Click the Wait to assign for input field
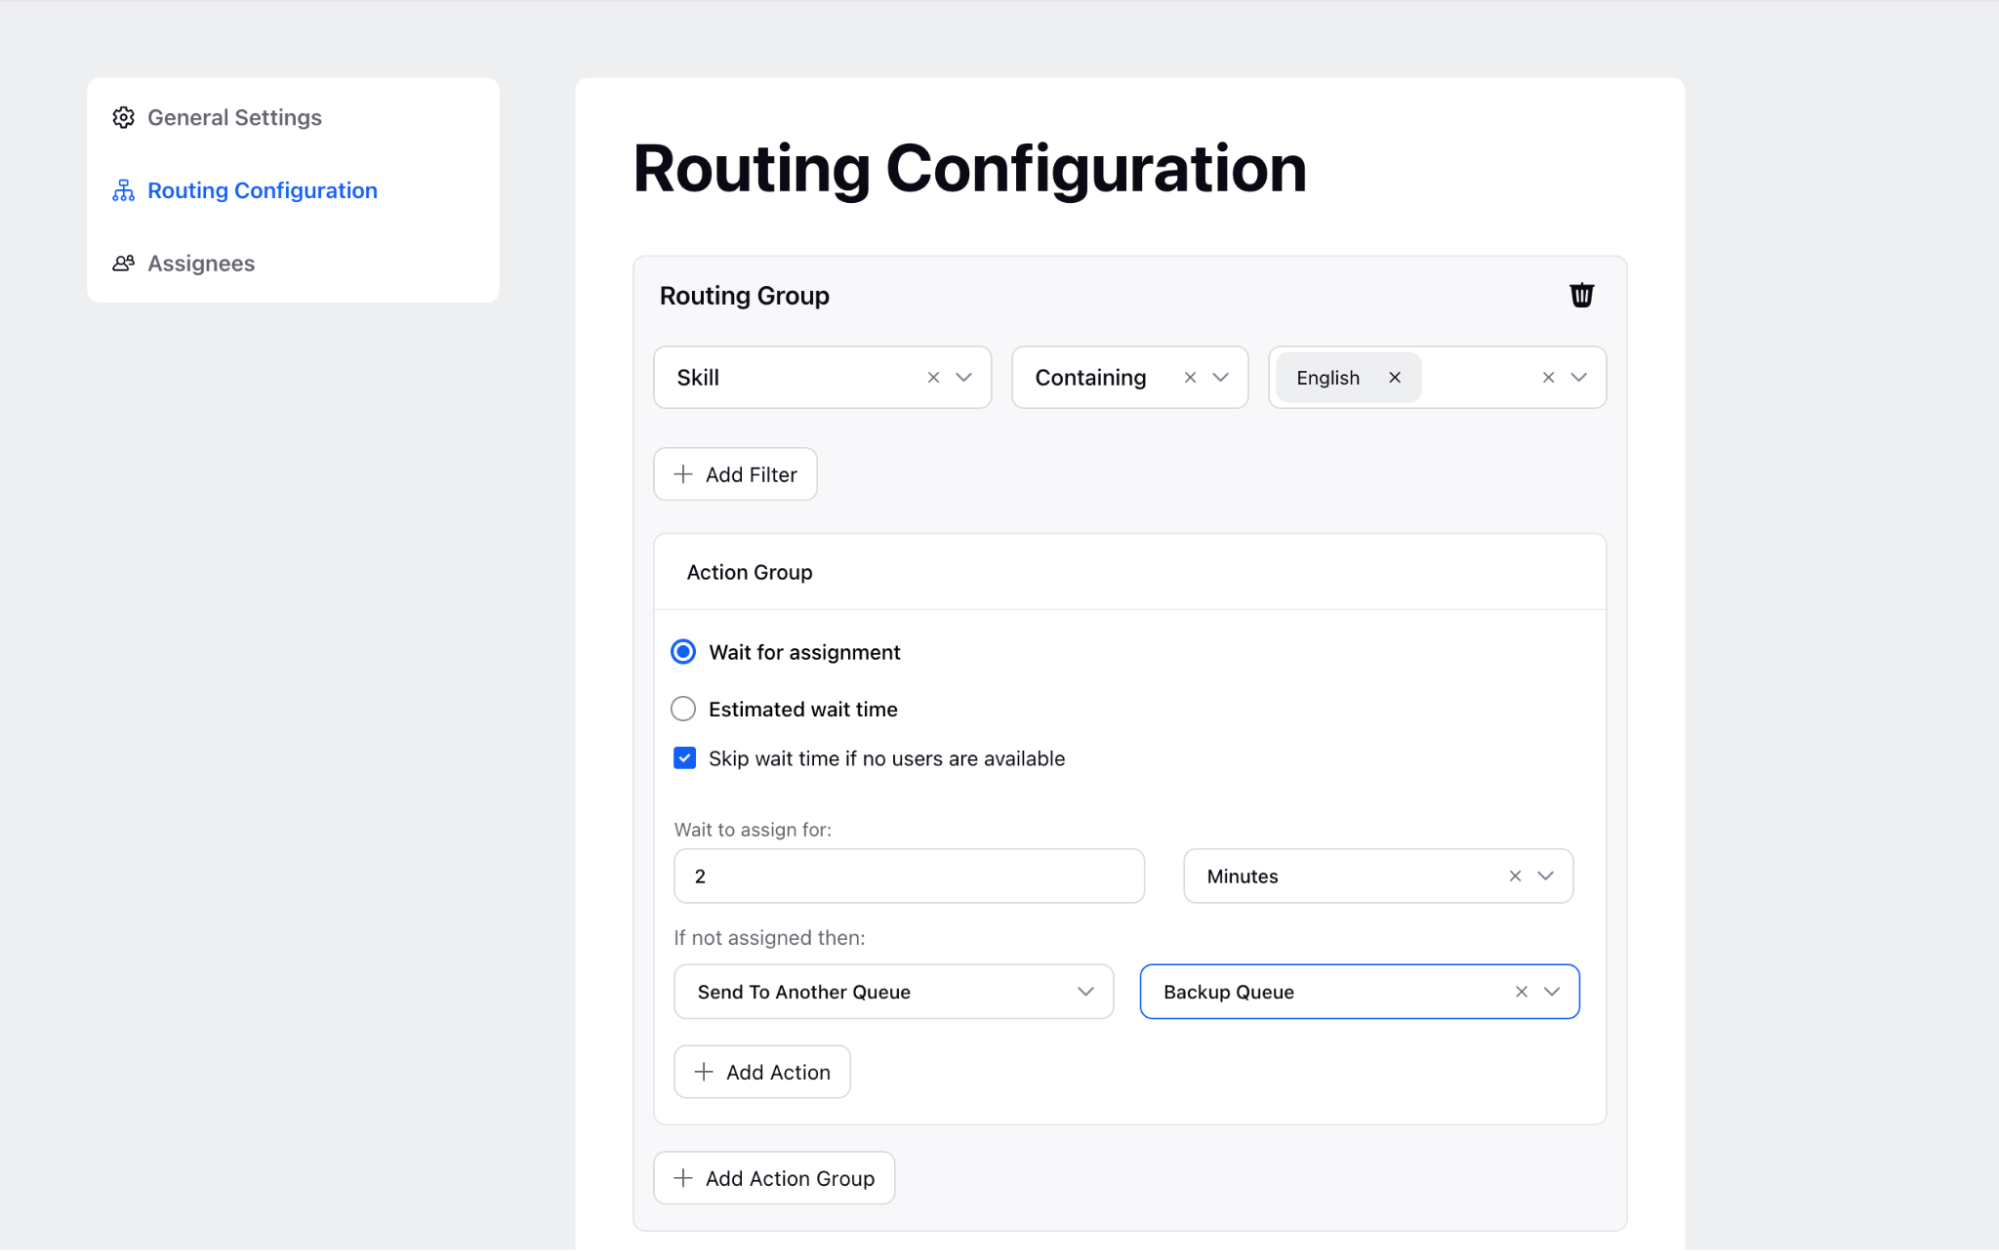1999x1251 pixels. point(908,876)
